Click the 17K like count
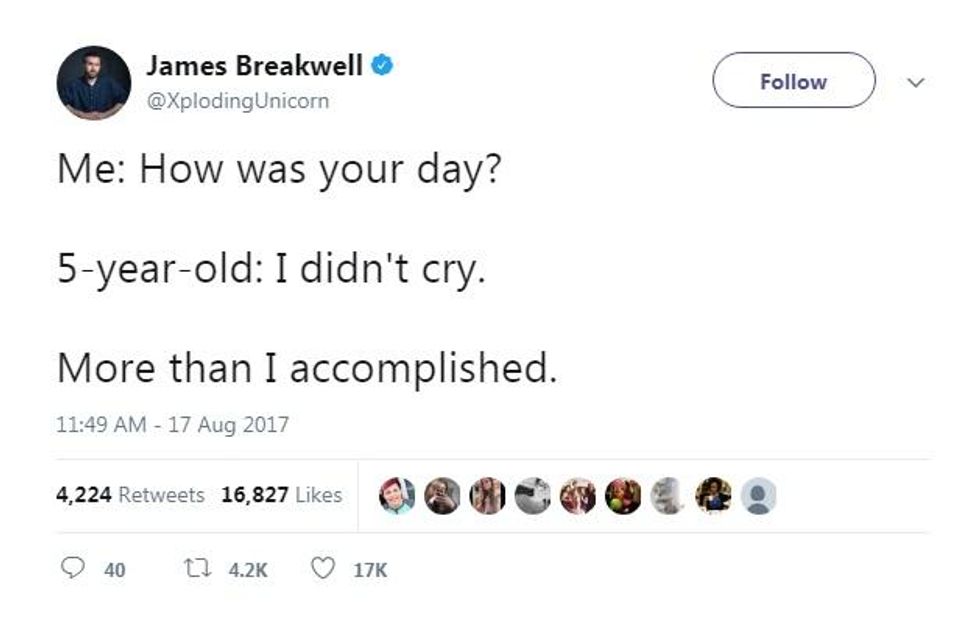This screenshot has width=980, height=620. 370,570
